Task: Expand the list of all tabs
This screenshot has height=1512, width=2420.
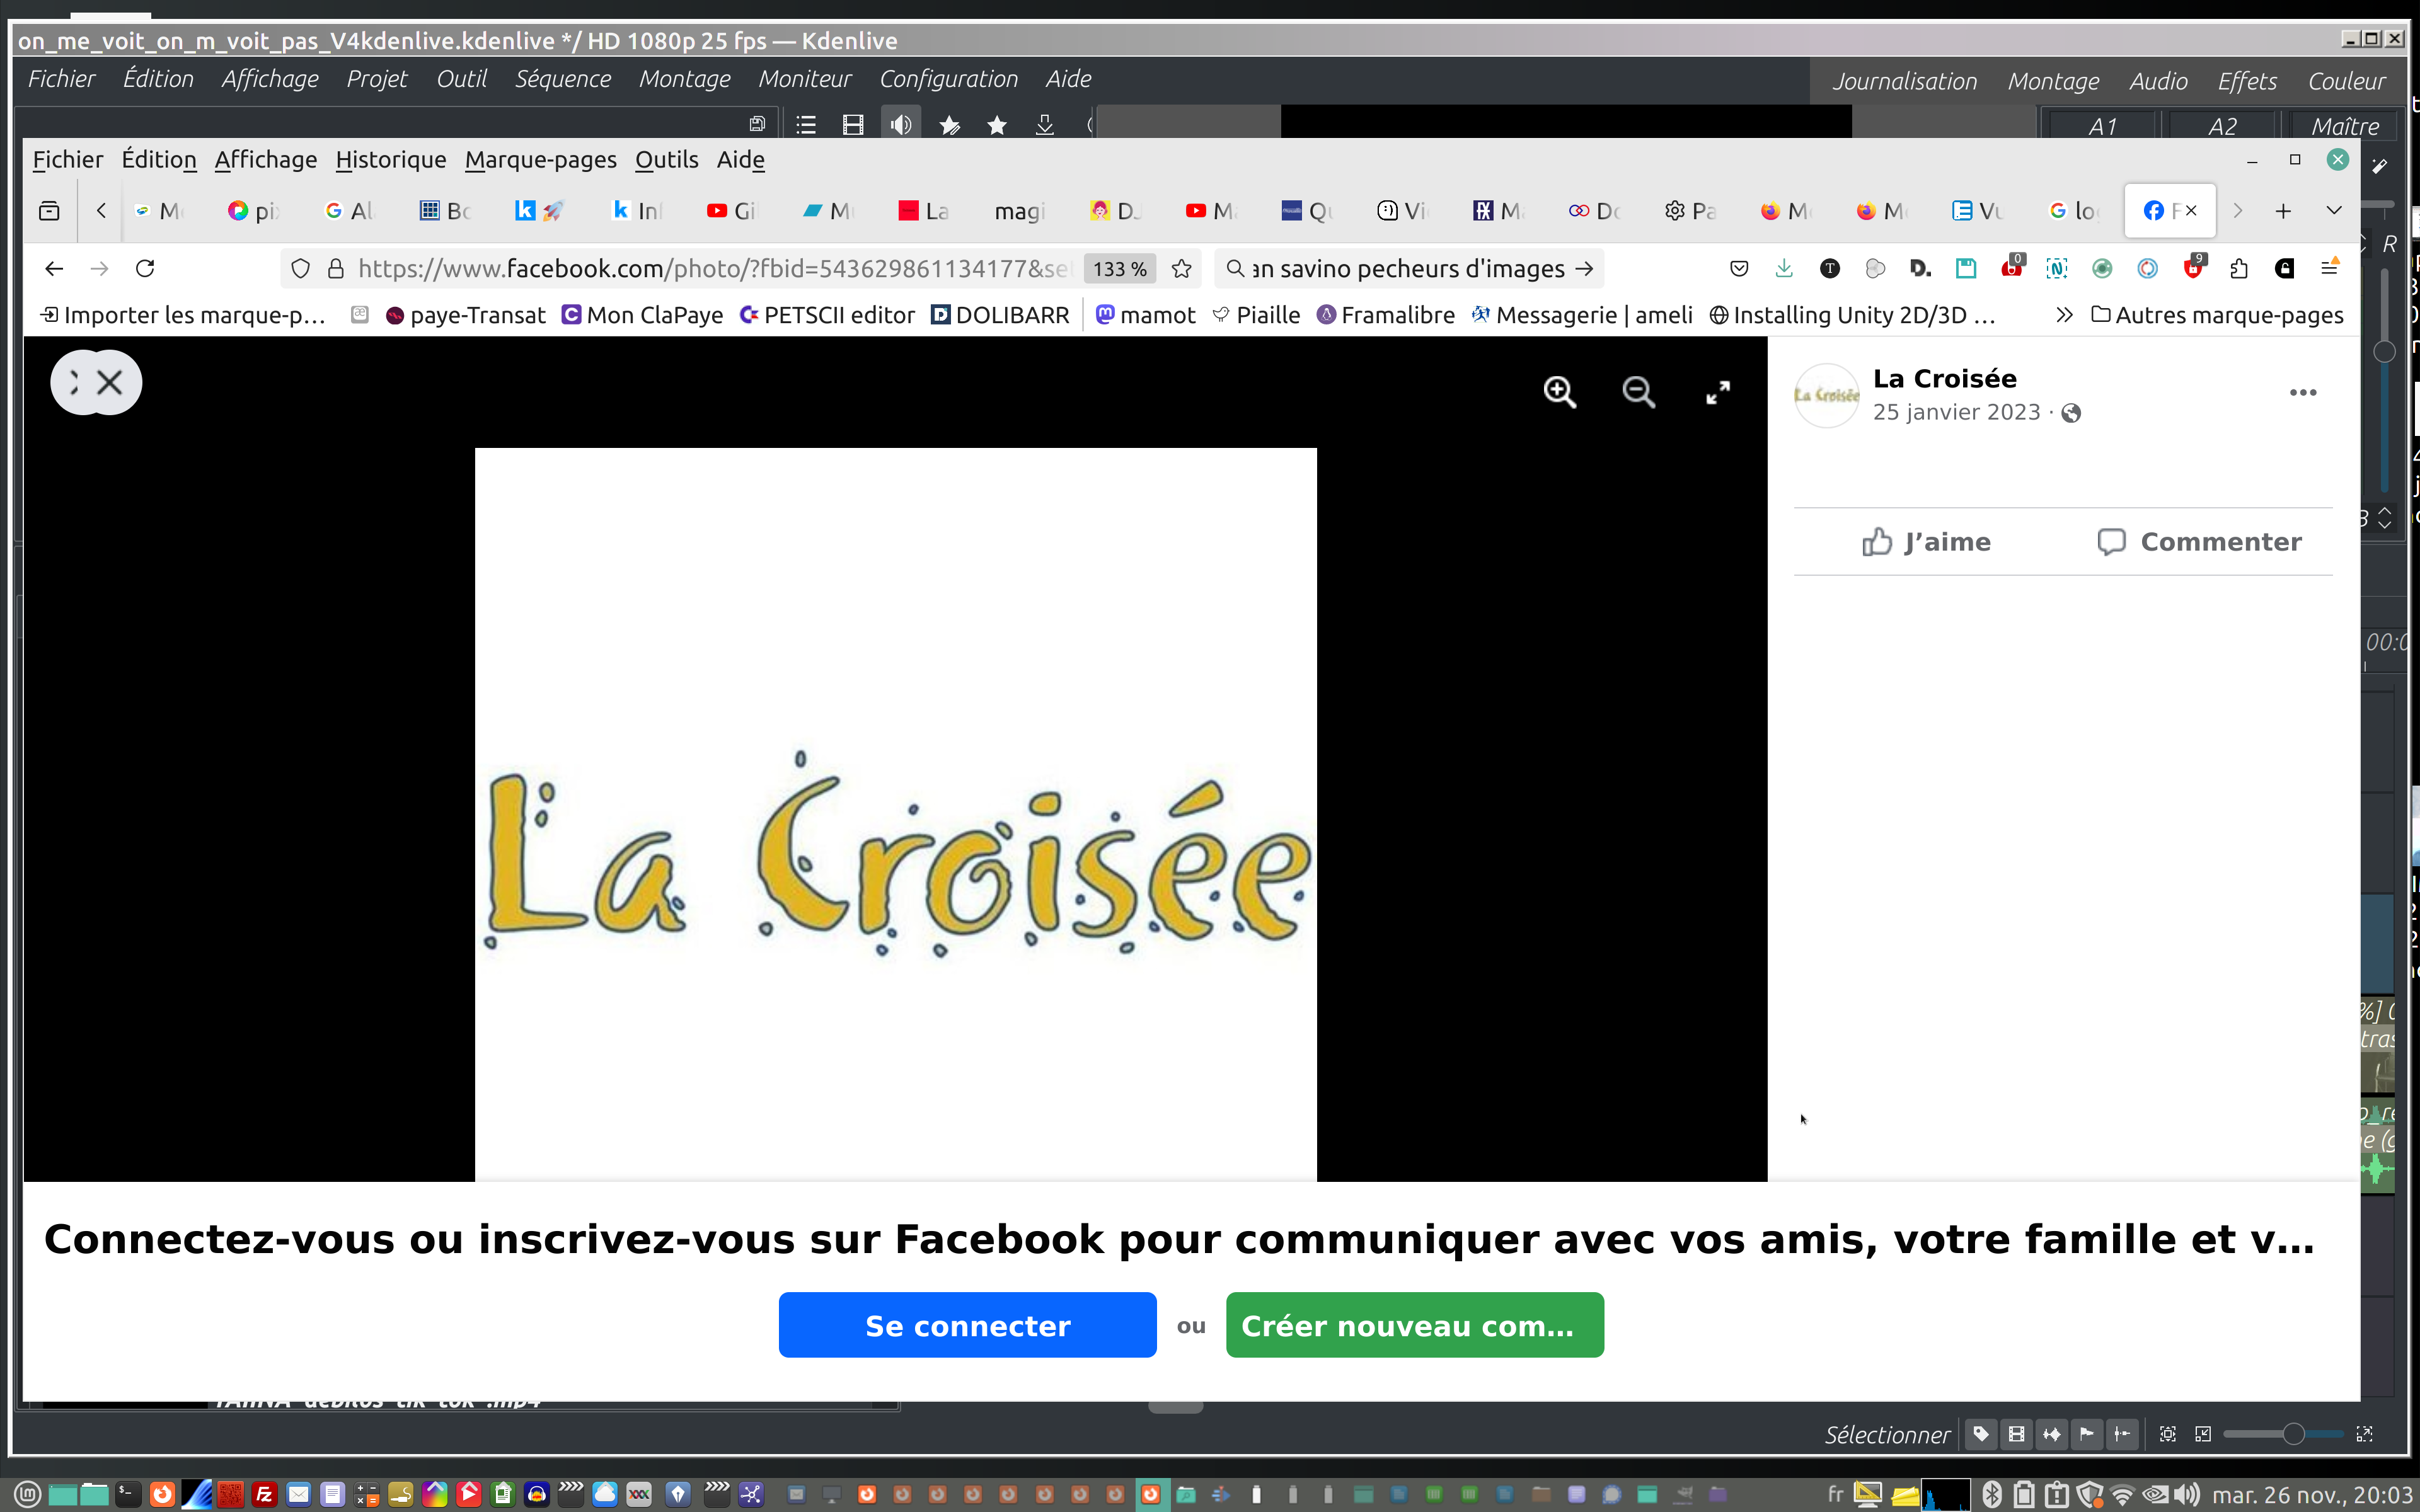Action: point(2333,210)
